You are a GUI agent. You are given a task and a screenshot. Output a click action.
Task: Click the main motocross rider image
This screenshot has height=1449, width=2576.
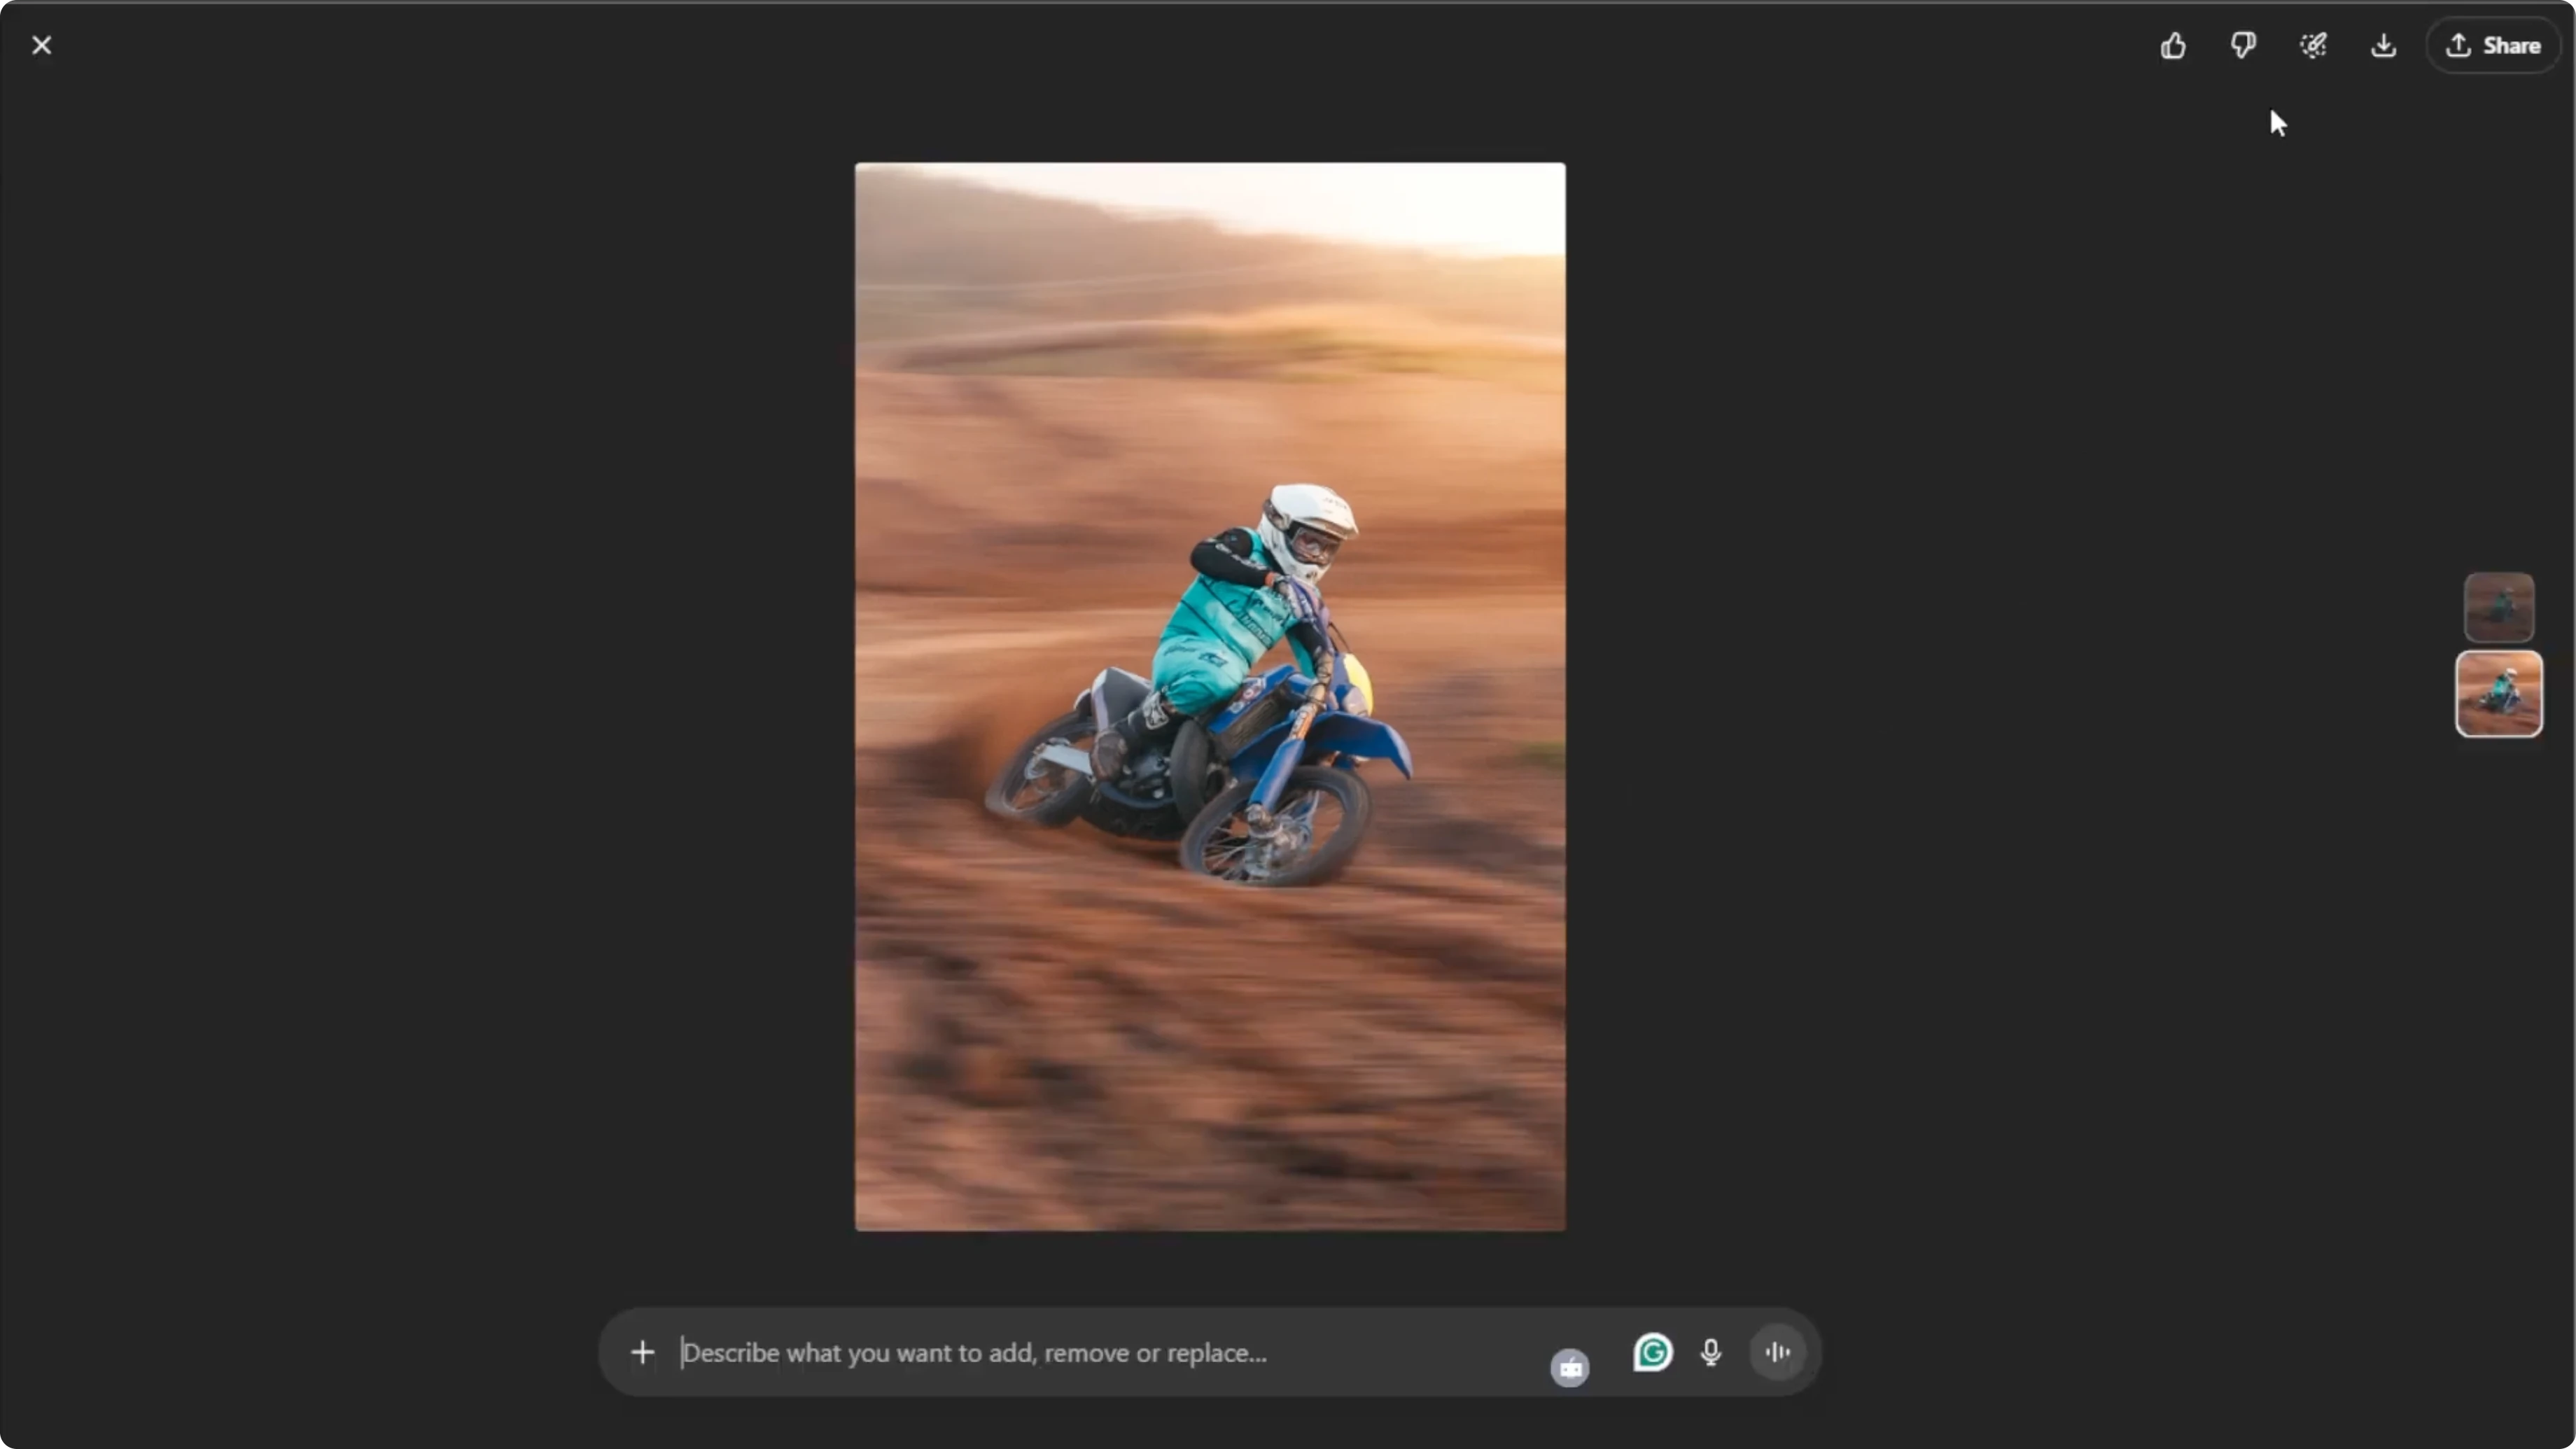coord(1210,696)
